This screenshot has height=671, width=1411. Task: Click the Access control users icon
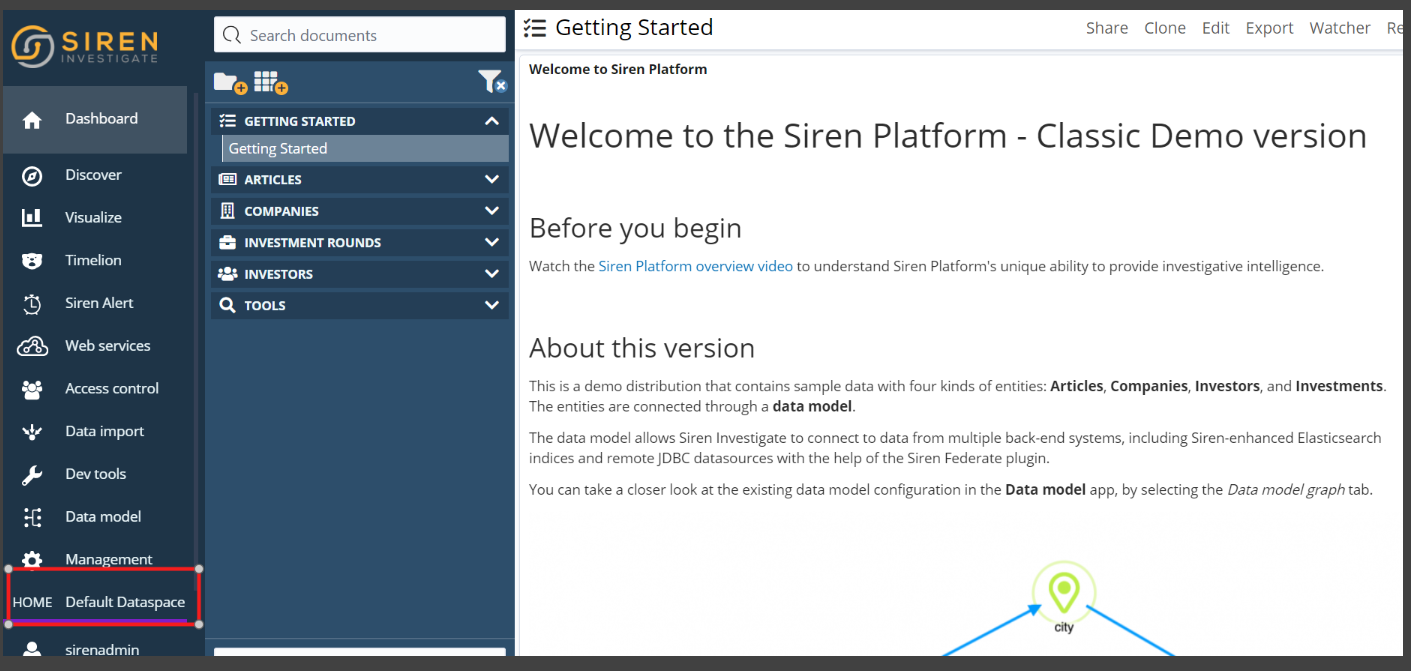point(32,389)
